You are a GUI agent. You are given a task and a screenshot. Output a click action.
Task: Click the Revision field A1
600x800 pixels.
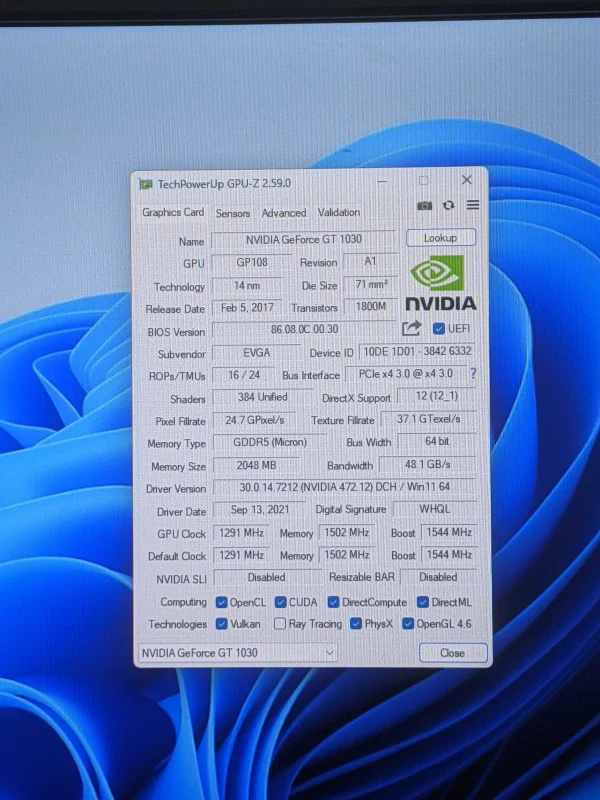tap(370, 261)
